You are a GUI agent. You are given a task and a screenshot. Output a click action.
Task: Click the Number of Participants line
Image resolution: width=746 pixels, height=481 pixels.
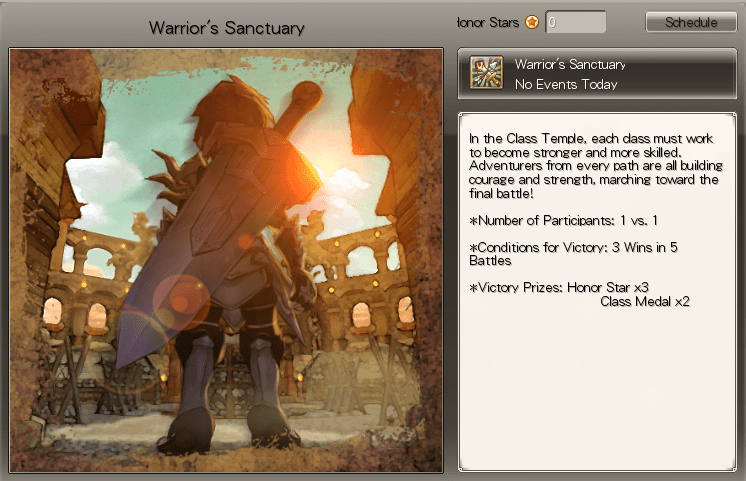tap(563, 221)
